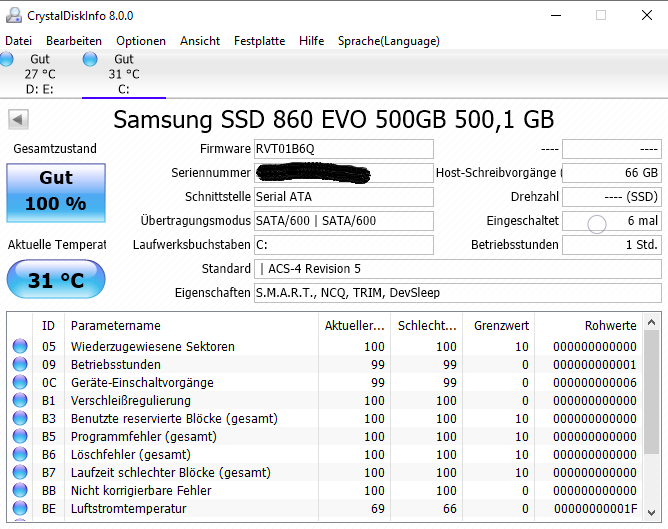This screenshot has width=668, height=529.
Task: Click status orb for Benutzte reservierte Blöcke row
Action: pos(20,418)
